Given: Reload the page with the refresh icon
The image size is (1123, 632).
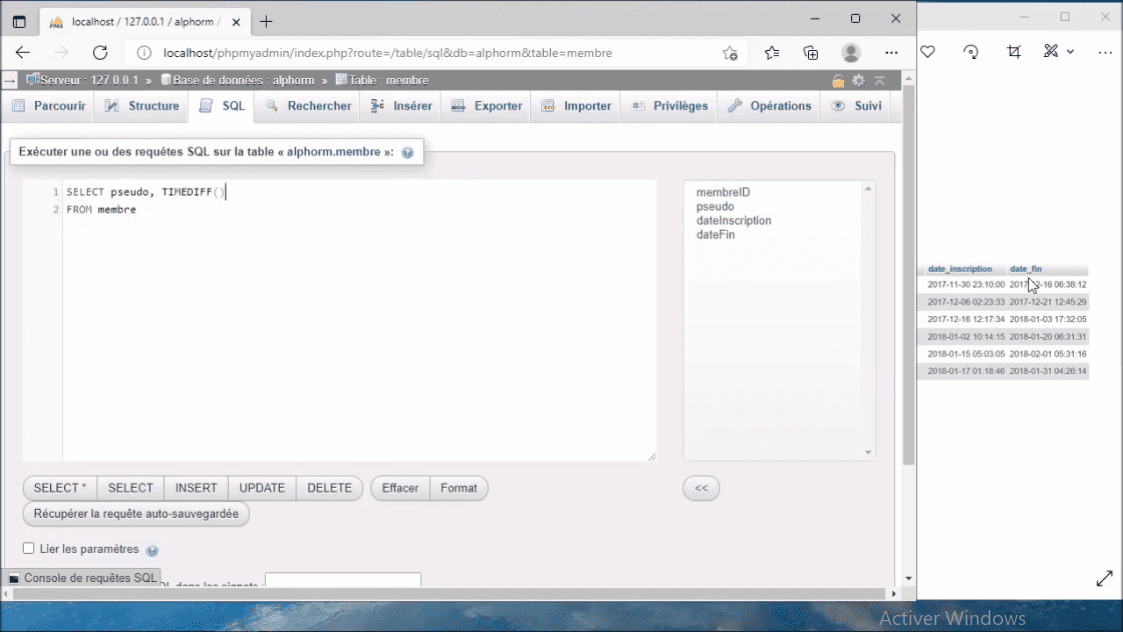Looking at the screenshot, I should point(100,52).
